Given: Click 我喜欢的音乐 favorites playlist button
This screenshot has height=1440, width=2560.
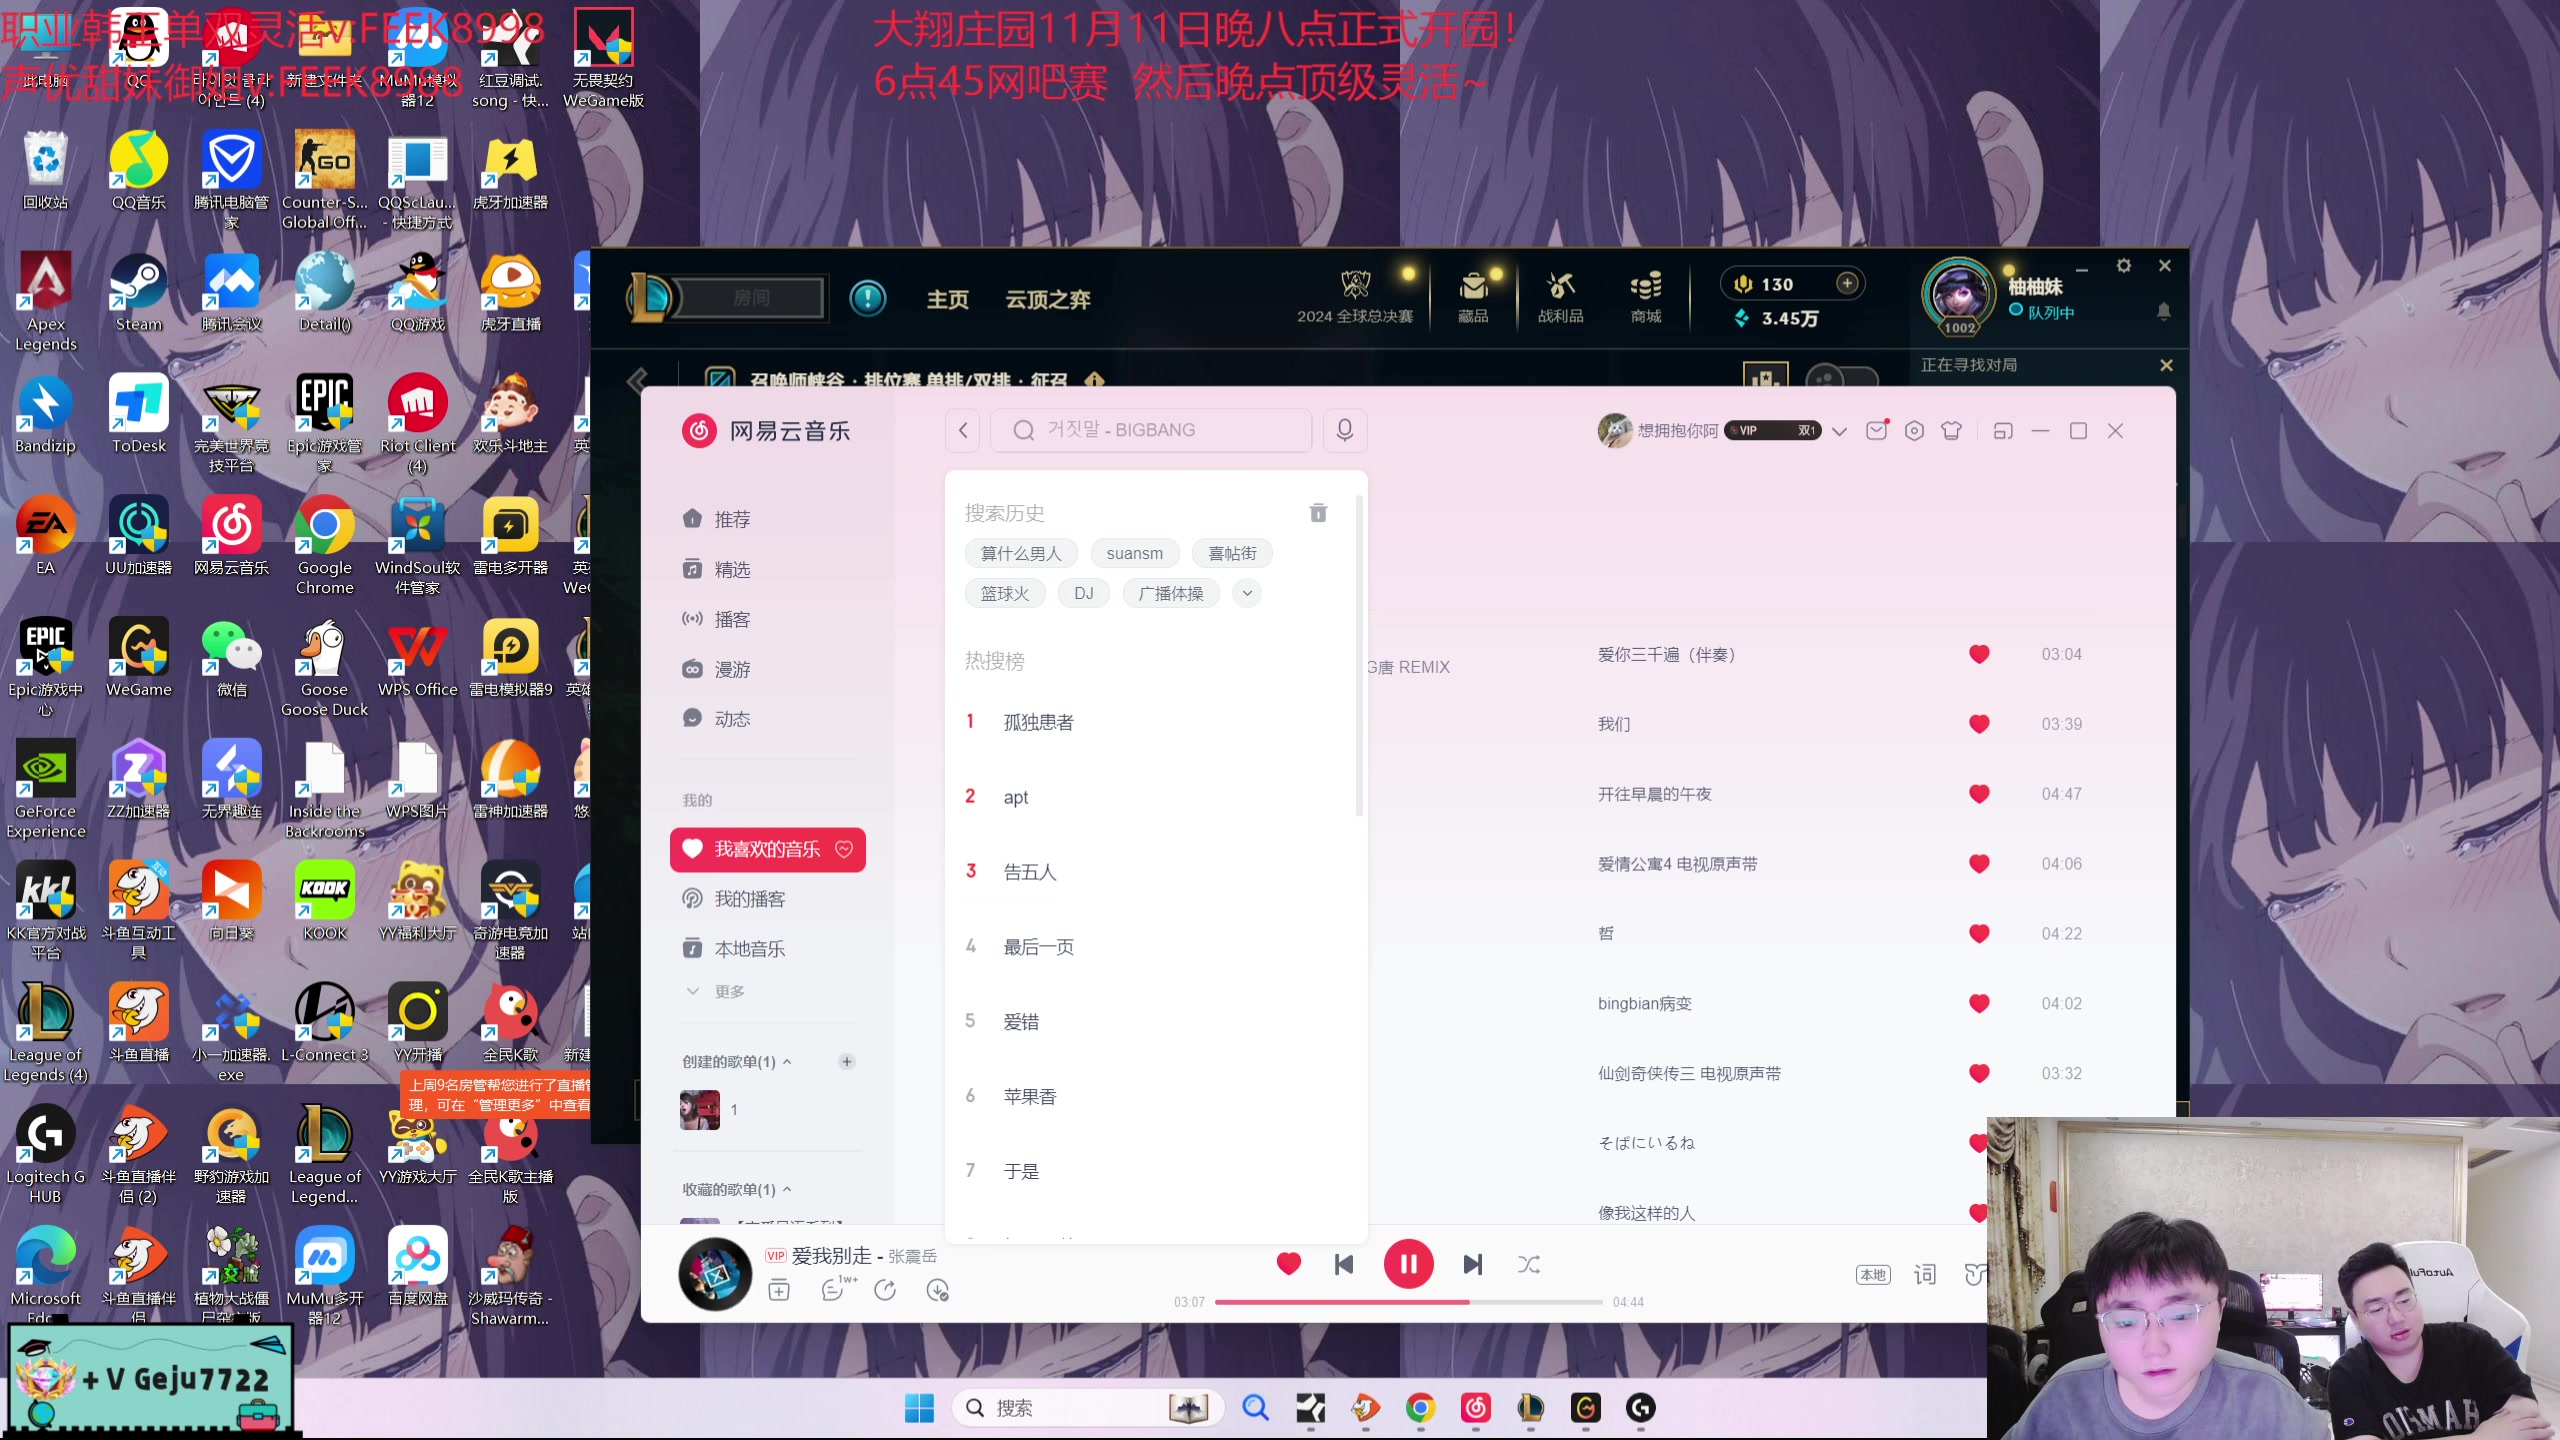Looking at the screenshot, I should [x=767, y=849].
